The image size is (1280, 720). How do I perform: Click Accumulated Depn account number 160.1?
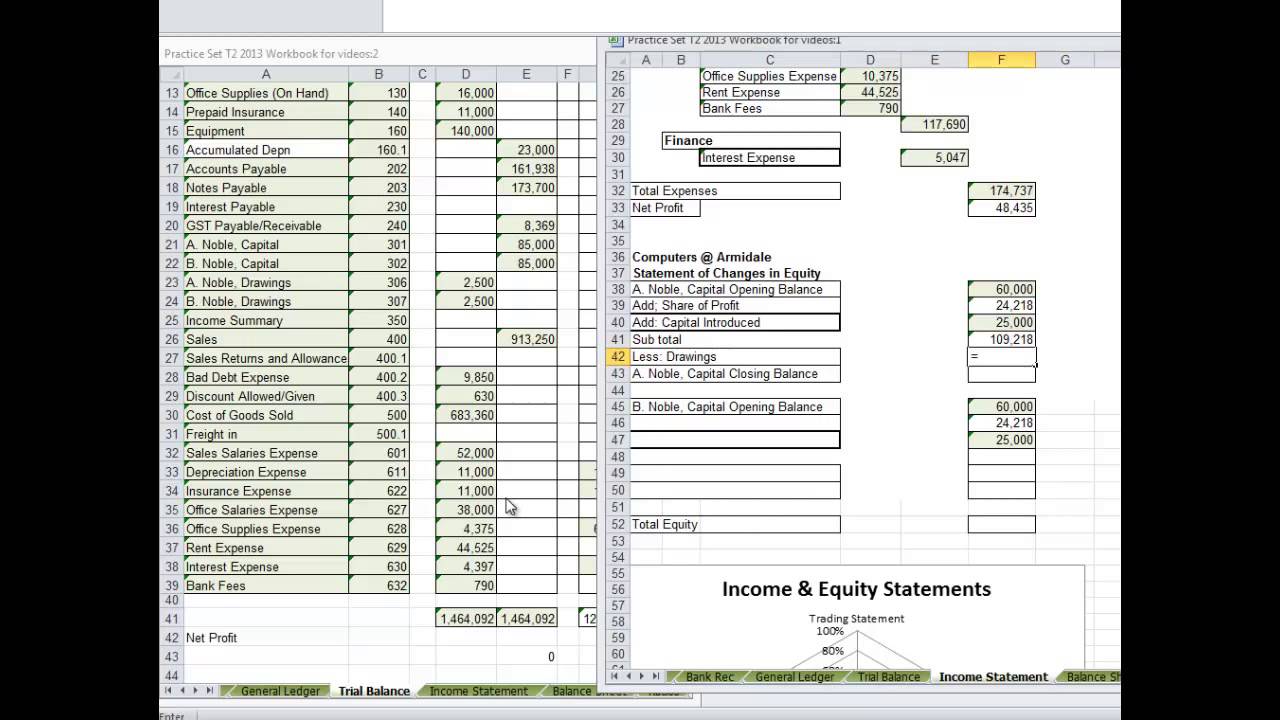coord(379,150)
